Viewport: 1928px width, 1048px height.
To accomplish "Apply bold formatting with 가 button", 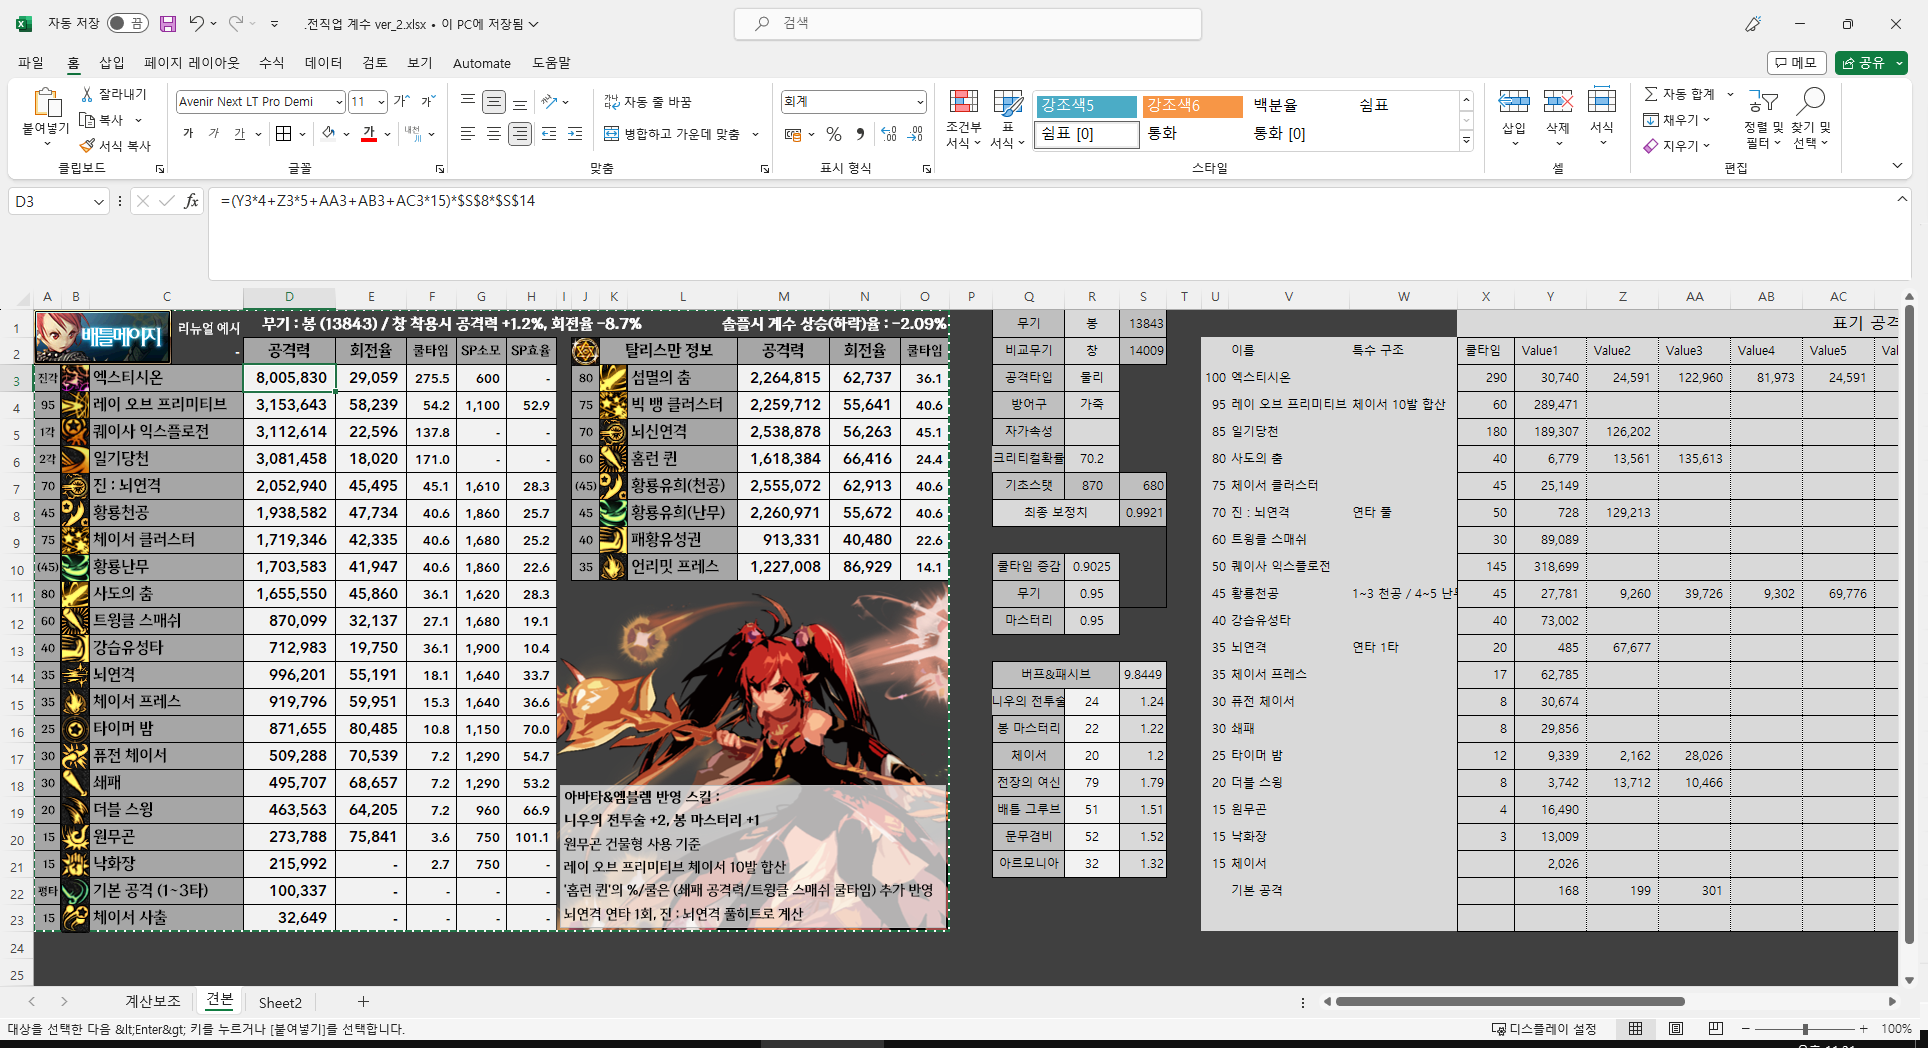I will pos(188,133).
